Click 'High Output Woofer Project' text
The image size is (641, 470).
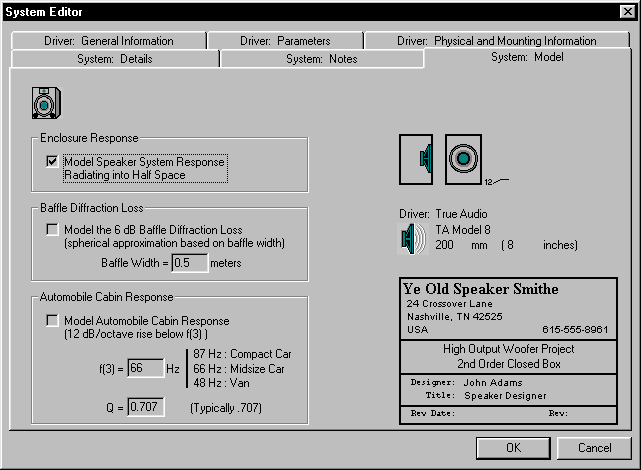pos(509,349)
